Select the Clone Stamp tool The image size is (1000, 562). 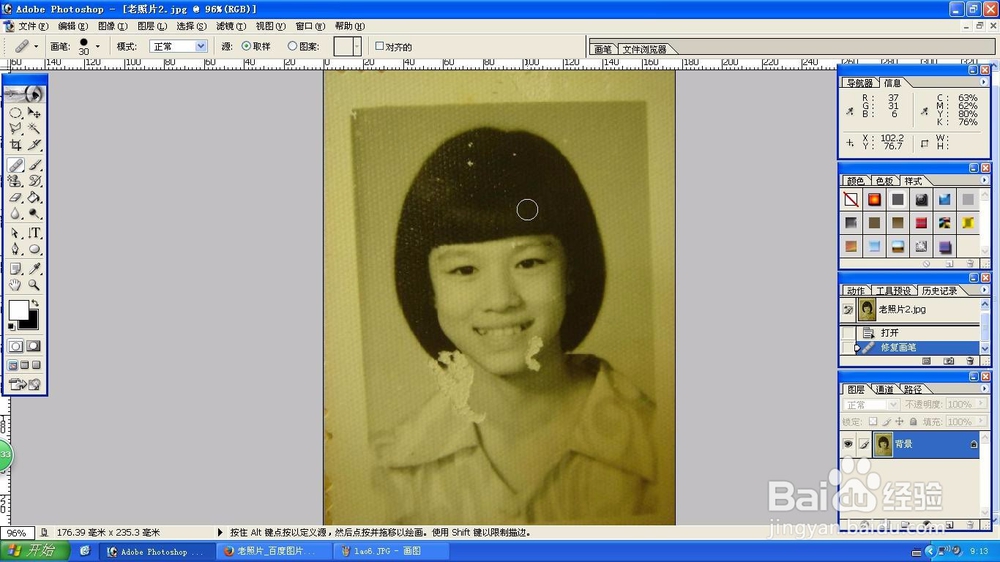click(x=15, y=181)
